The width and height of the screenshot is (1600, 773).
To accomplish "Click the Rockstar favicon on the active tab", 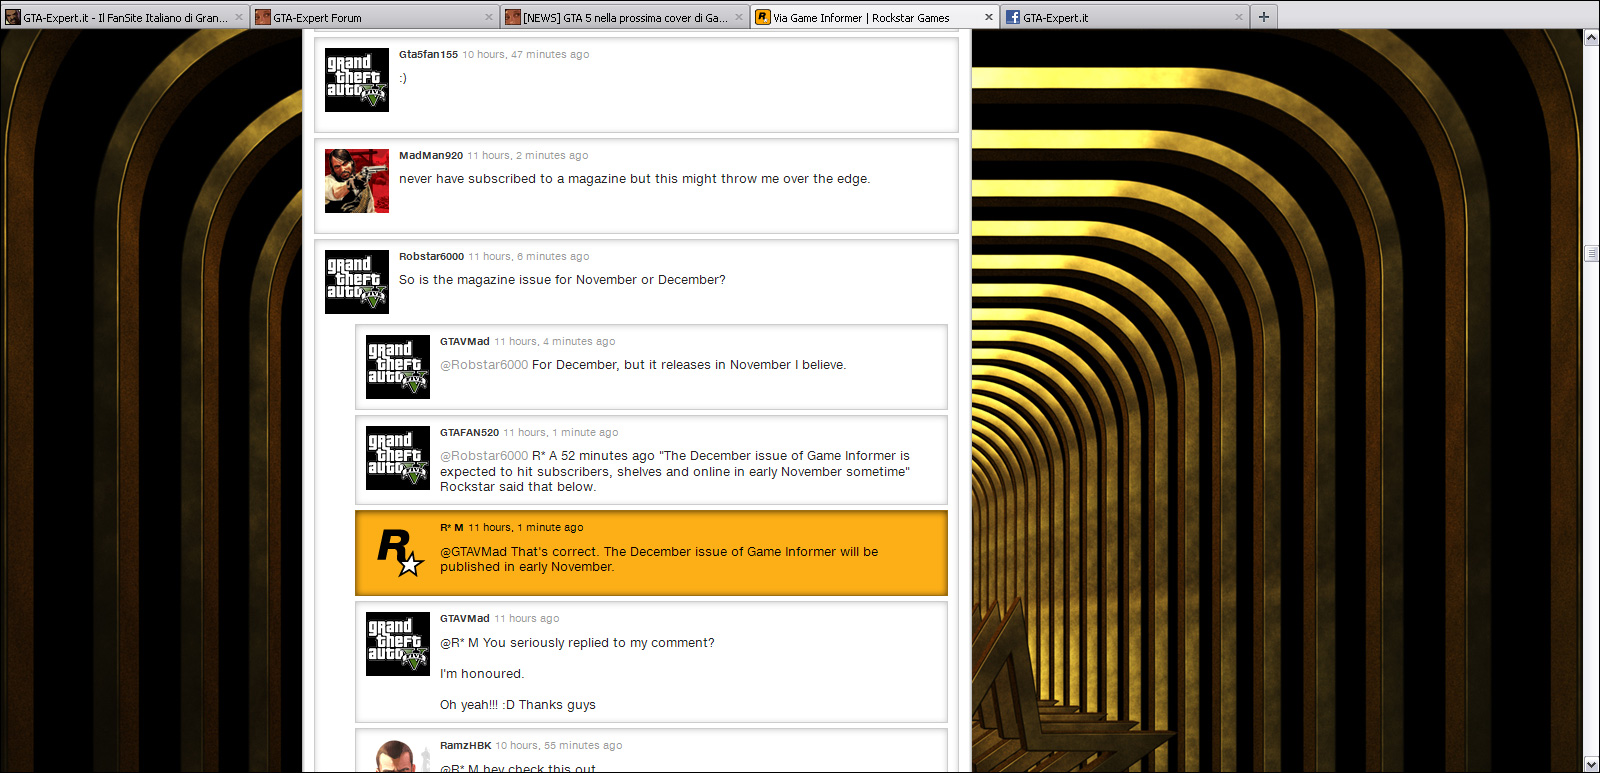I will click(762, 17).
